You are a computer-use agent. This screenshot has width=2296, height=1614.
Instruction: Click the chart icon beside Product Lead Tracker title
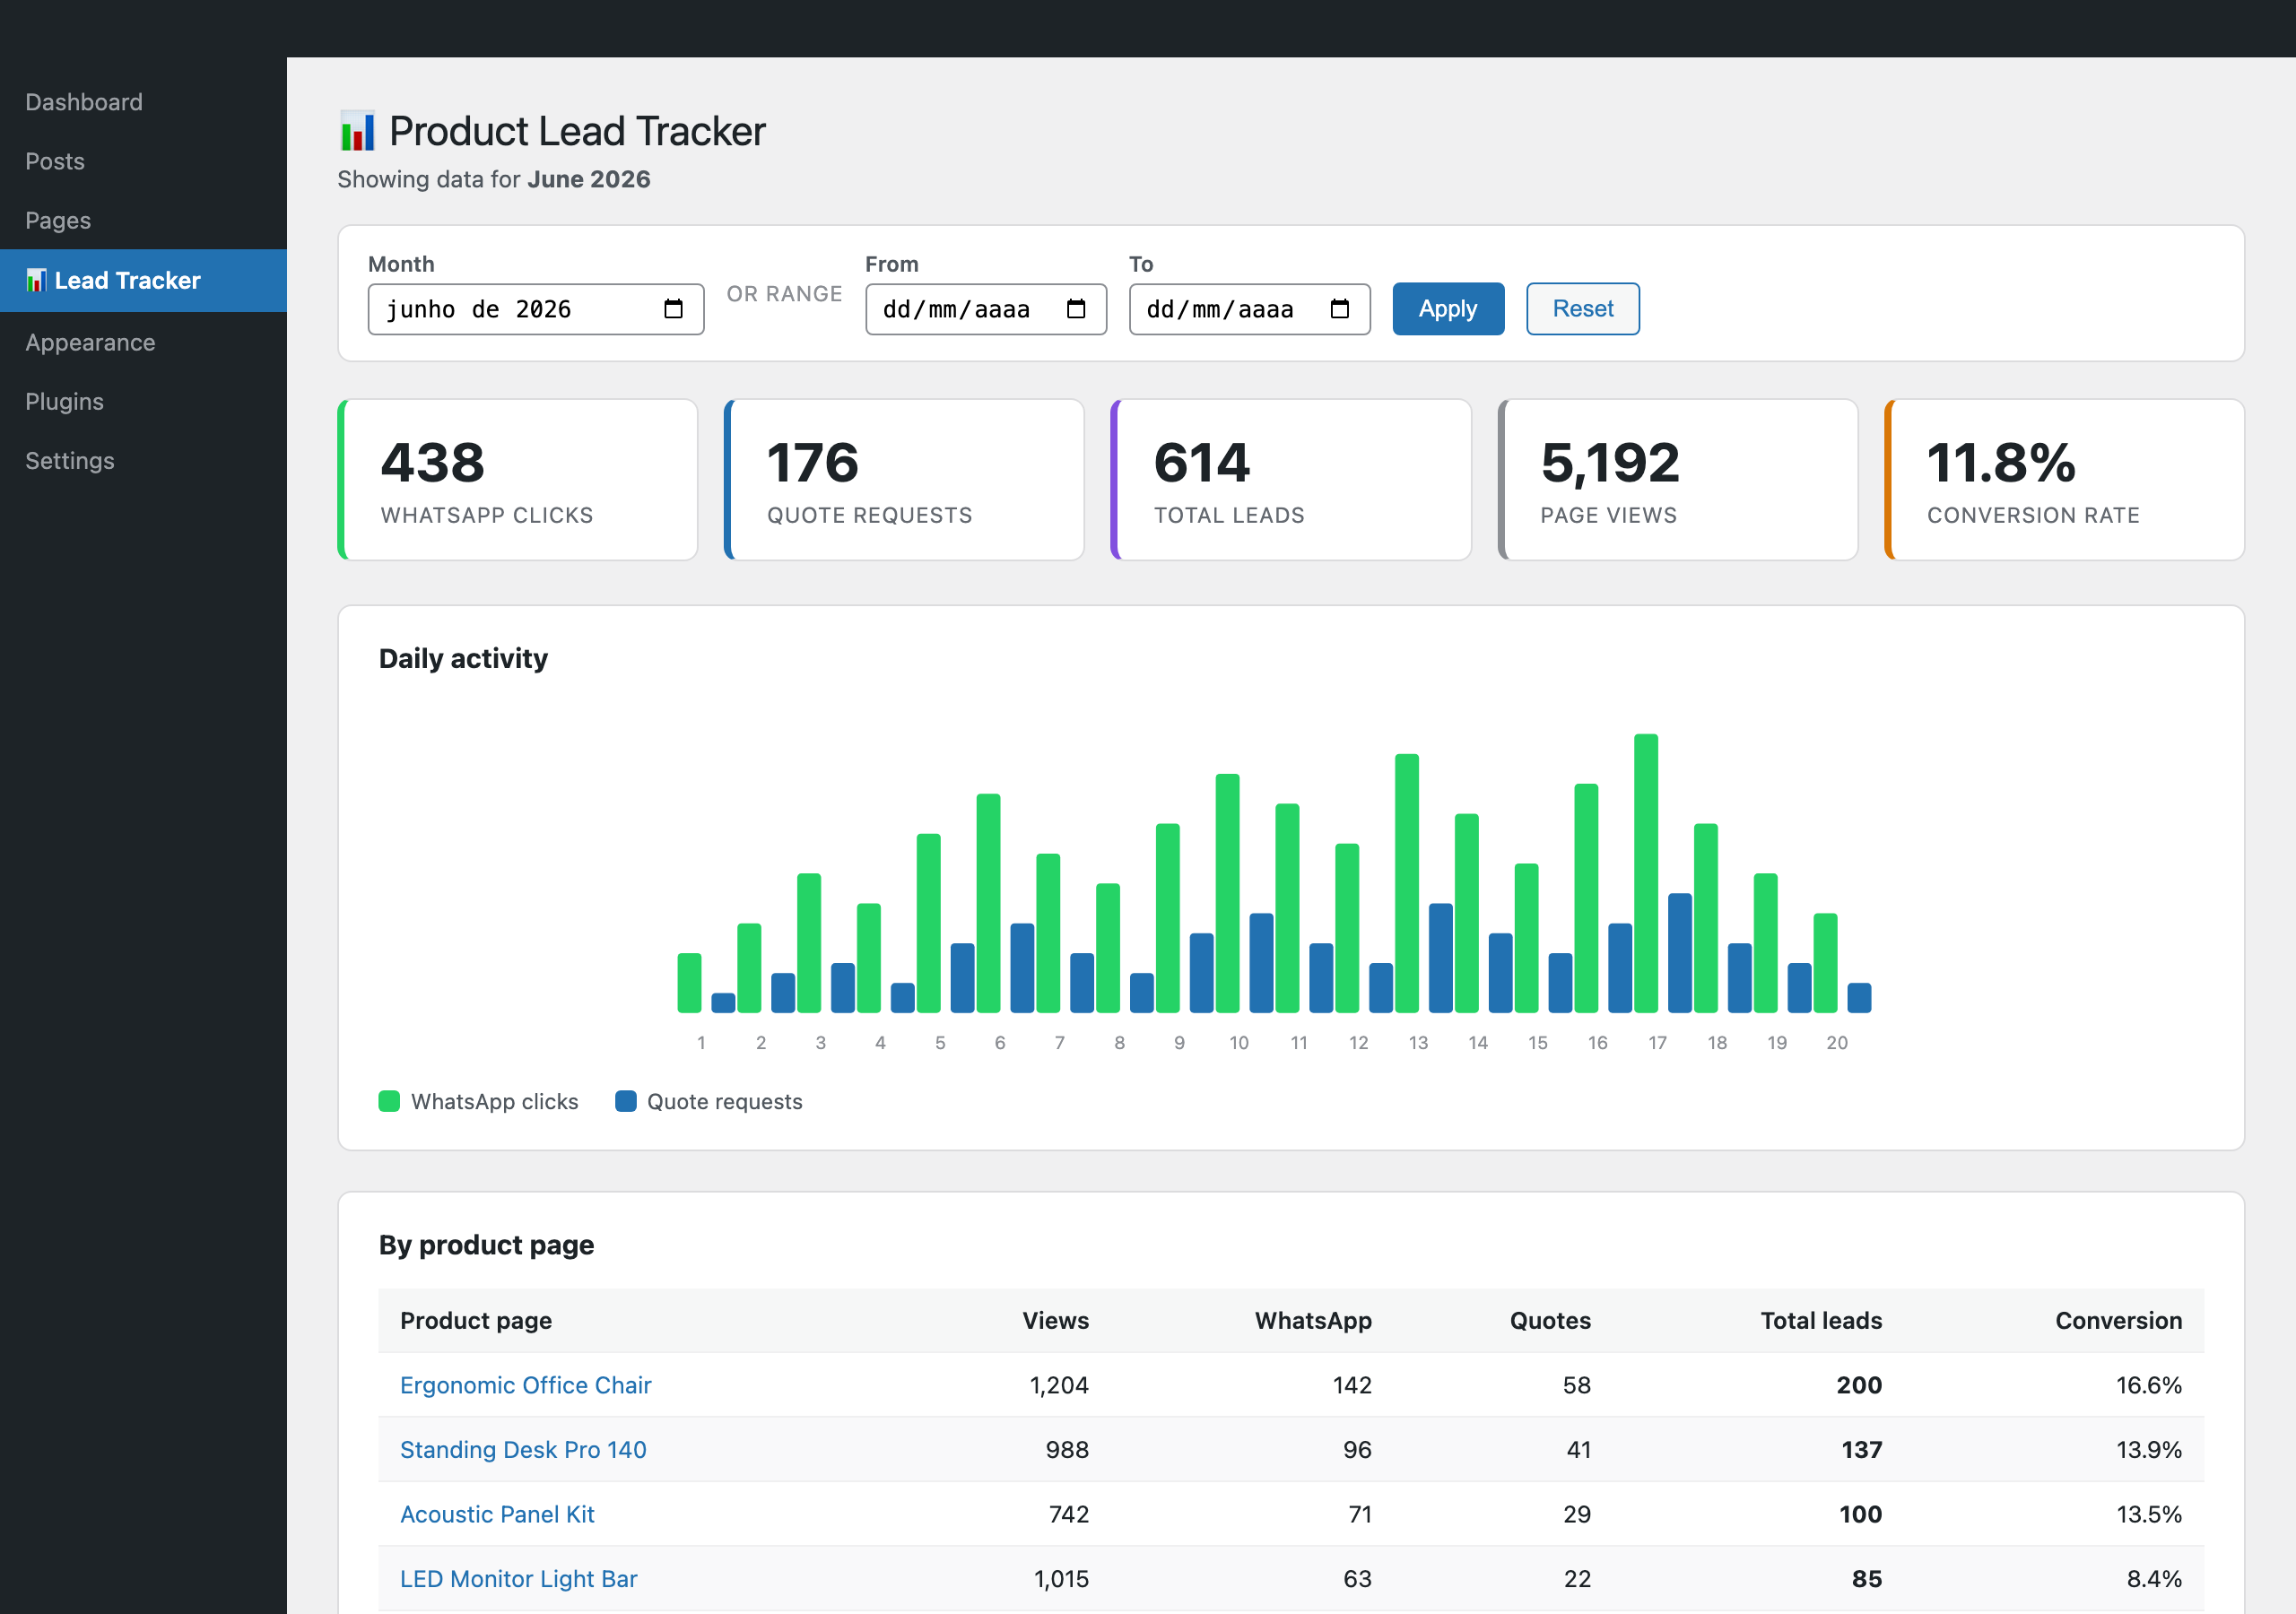(357, 131)
